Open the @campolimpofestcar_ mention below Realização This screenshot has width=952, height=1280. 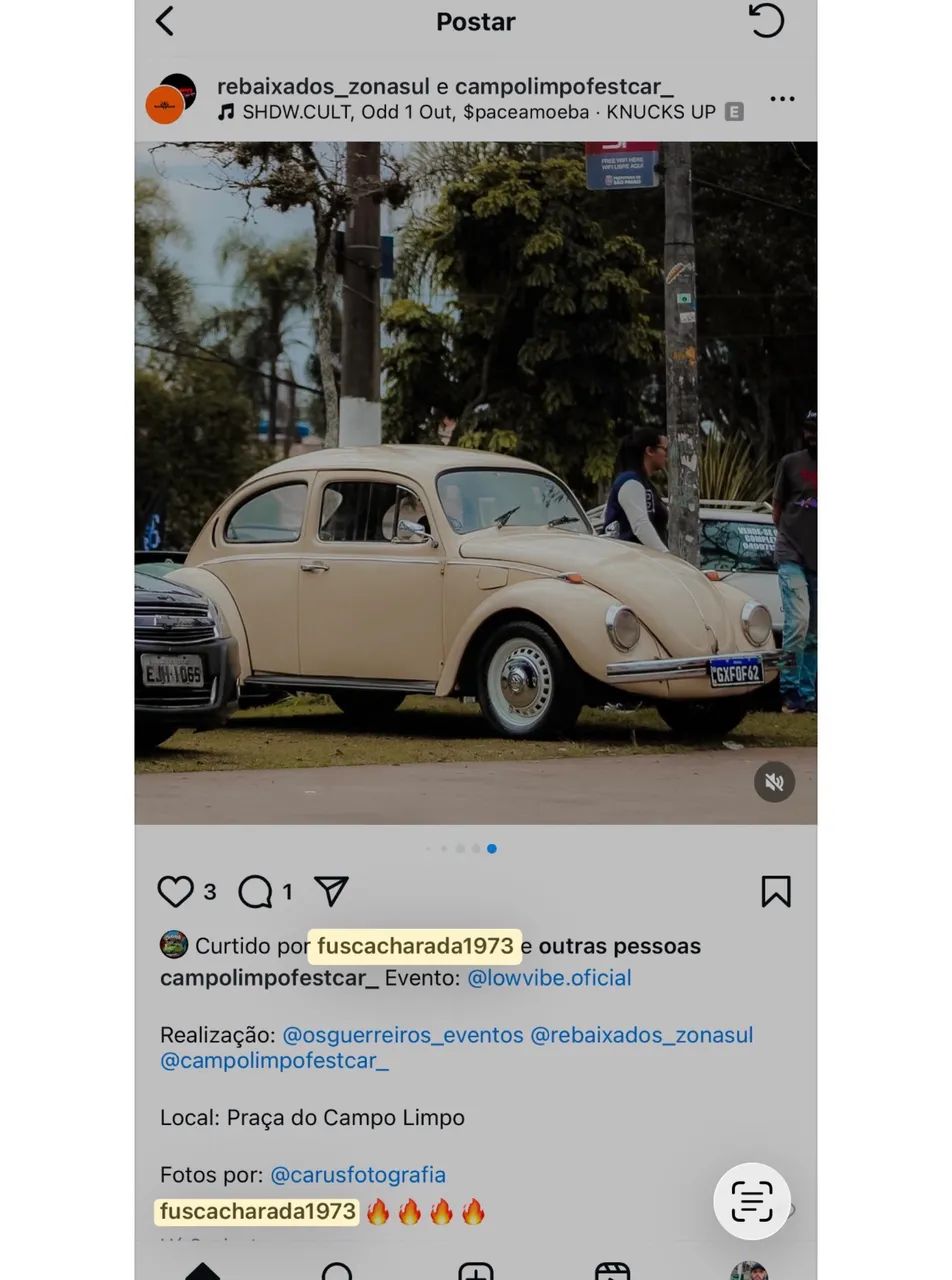click(x=274, y=1061)
